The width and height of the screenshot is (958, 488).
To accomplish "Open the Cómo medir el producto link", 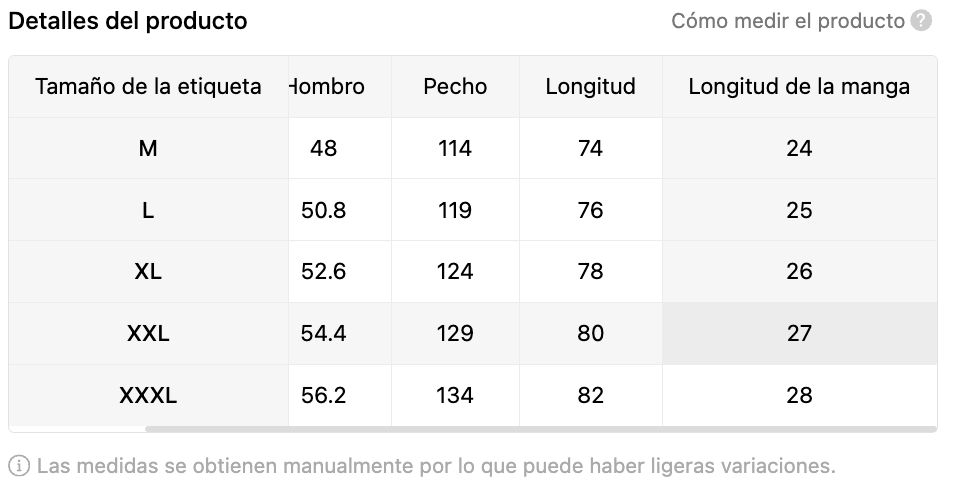I will (788, 21).
